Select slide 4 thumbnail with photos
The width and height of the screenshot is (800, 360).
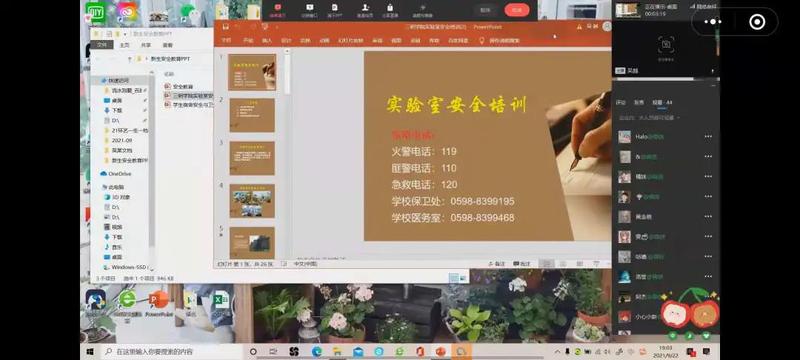coord(252,201)
